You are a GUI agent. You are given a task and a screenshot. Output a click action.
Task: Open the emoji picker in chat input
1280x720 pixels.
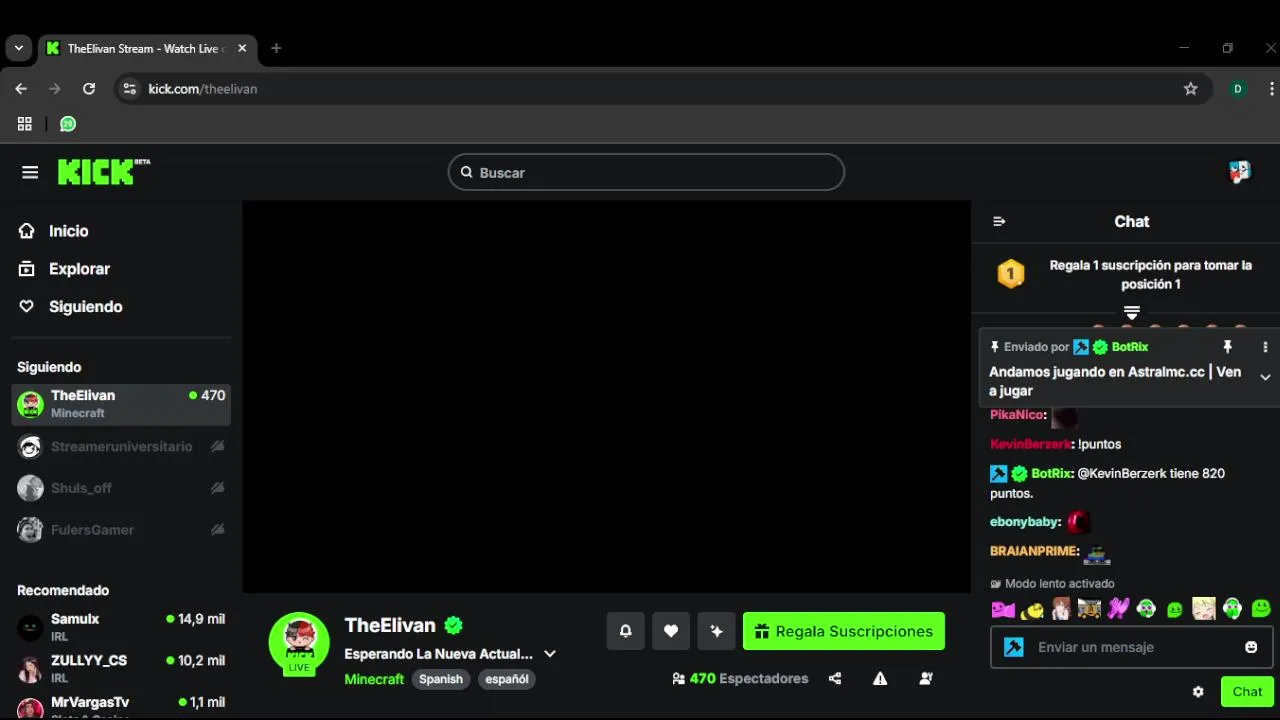coord(1251,647)
